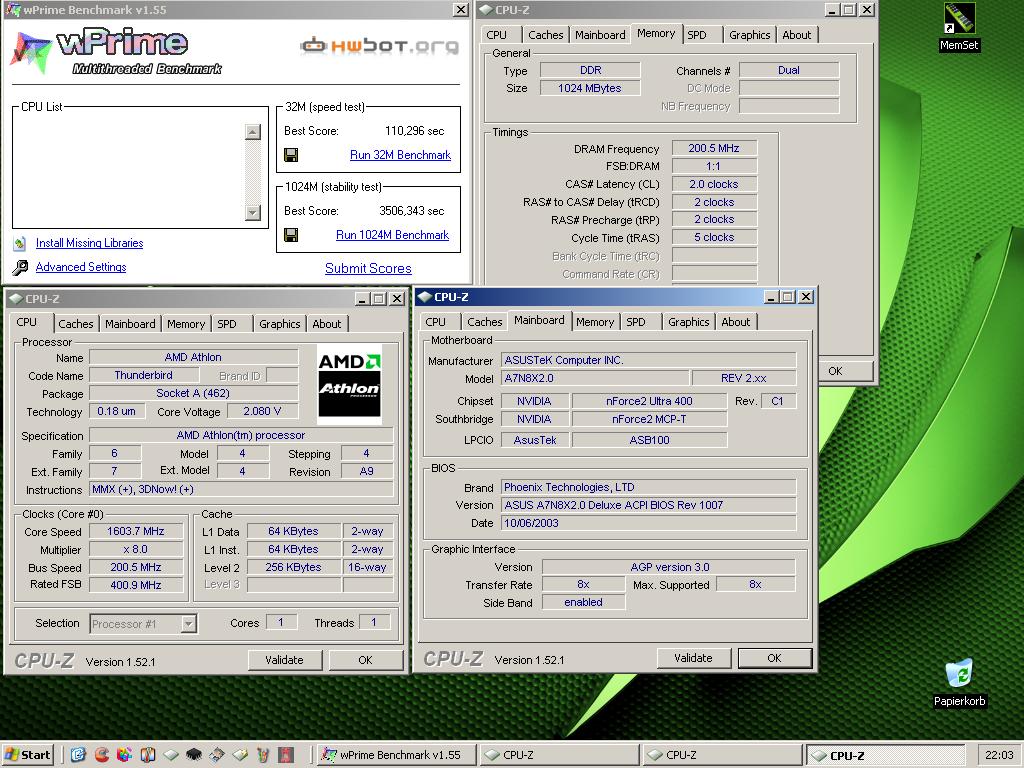Open About tab in Mainboard CPU-Z window
Viewport: 1024px width, 768px height.
point(735,322)
